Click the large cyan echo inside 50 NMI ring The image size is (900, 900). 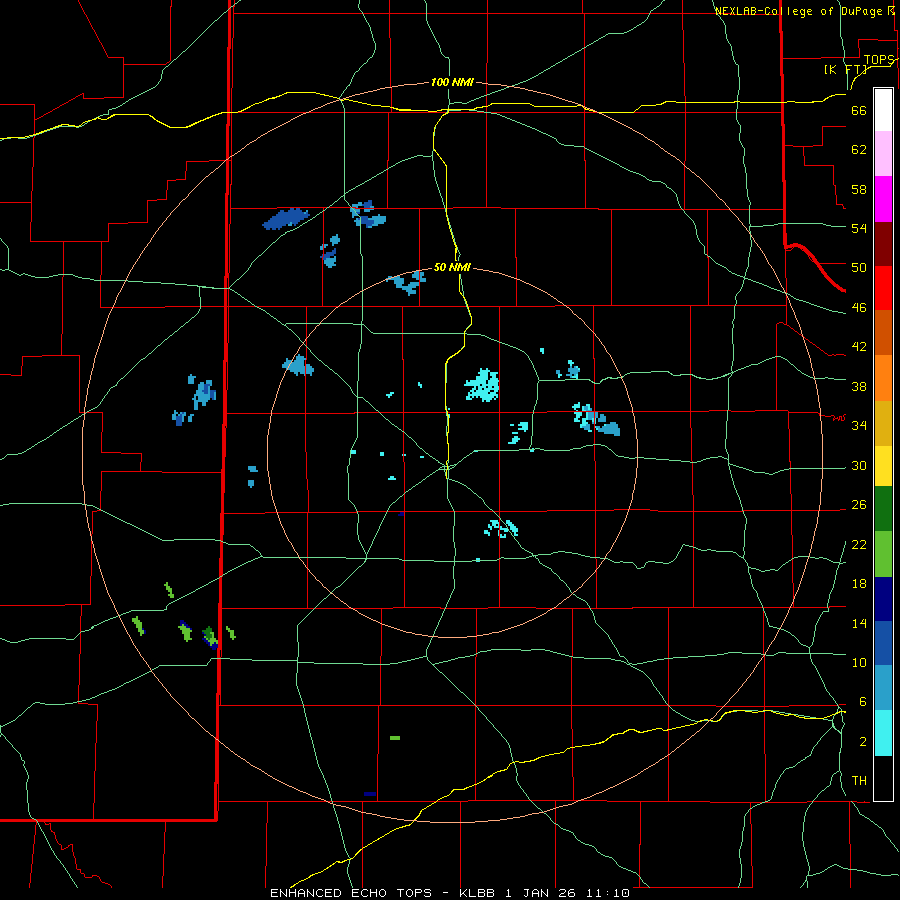coord(482,385)
